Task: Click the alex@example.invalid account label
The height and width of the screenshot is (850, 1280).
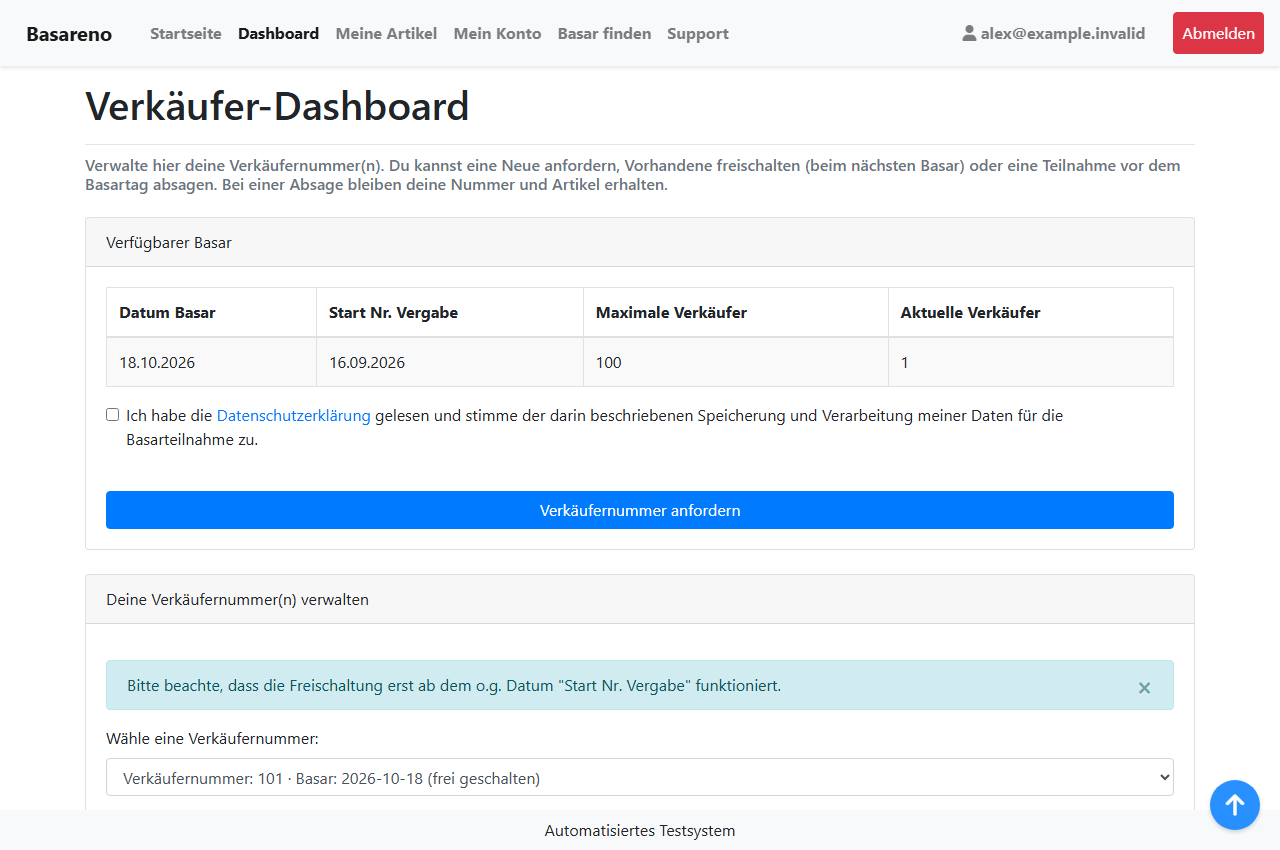Action: click(x=1063, y=33)
